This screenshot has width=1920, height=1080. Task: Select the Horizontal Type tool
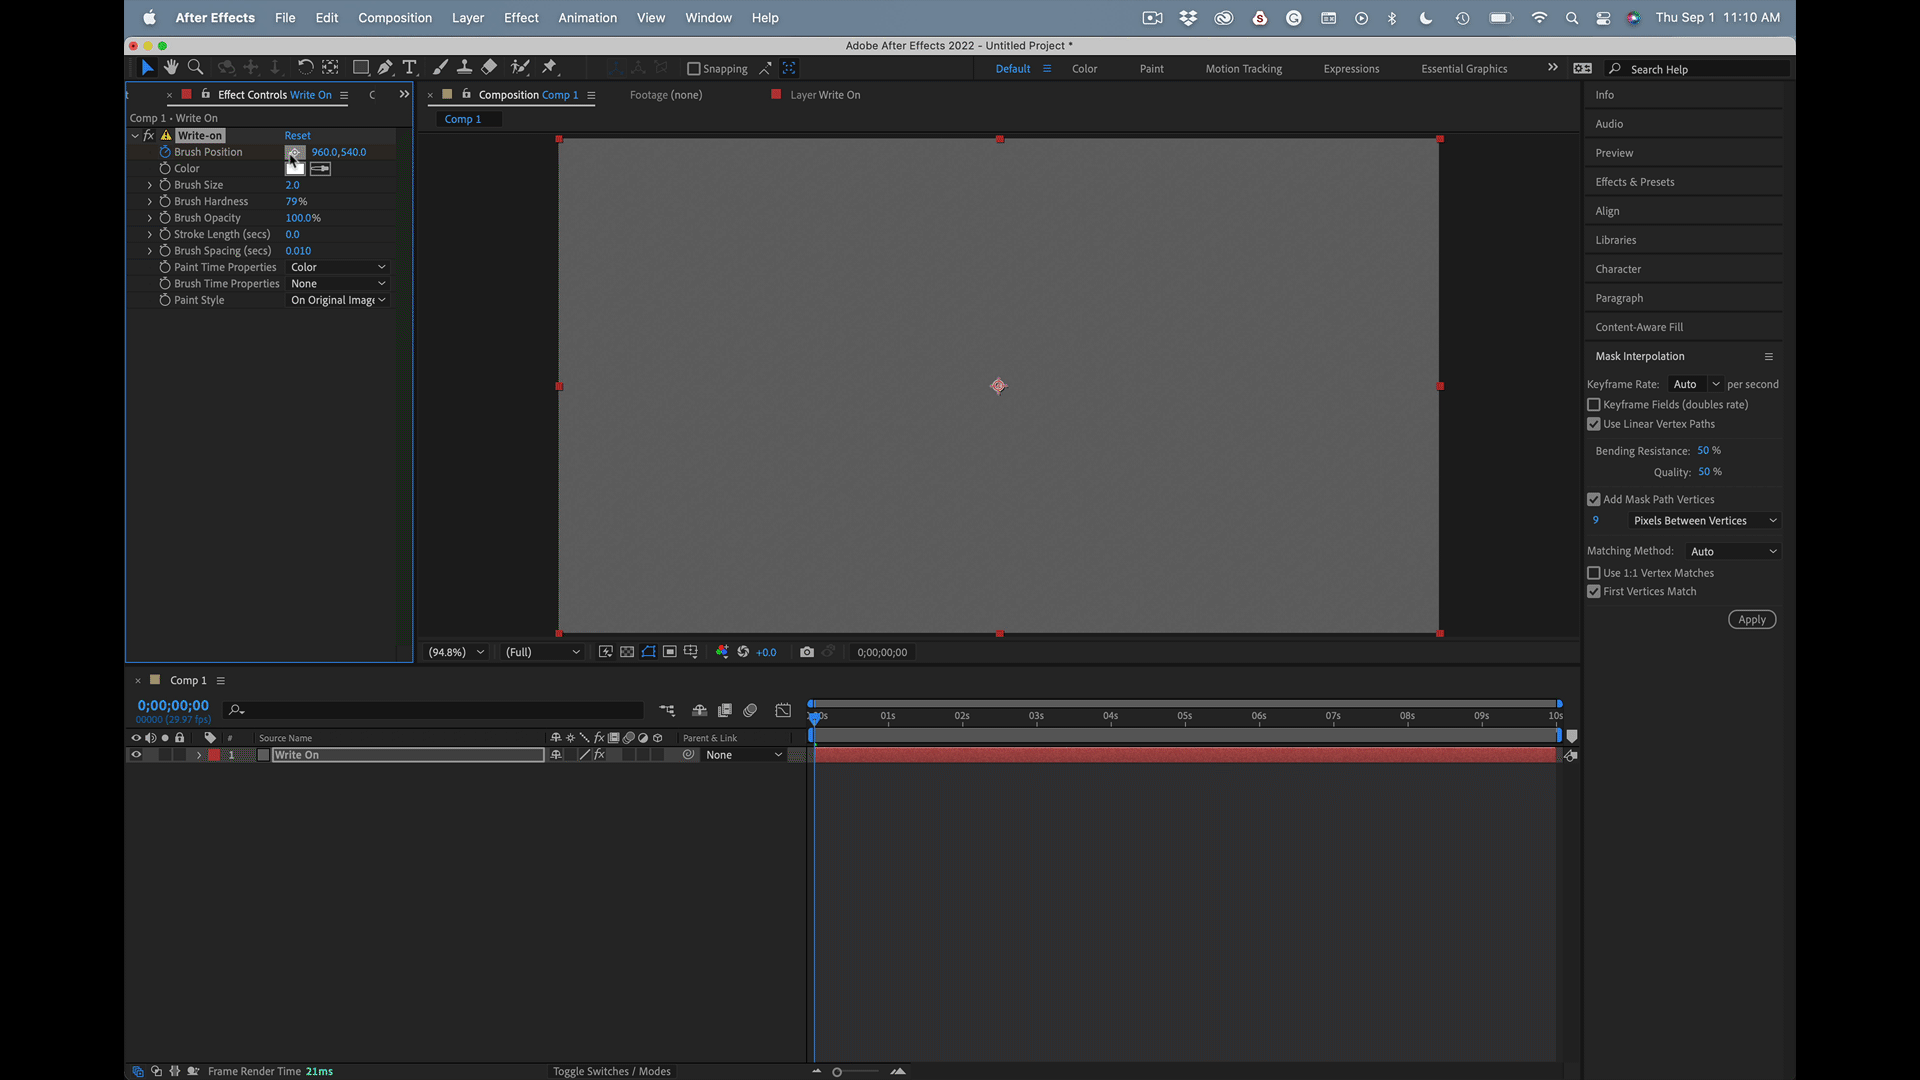410,67
